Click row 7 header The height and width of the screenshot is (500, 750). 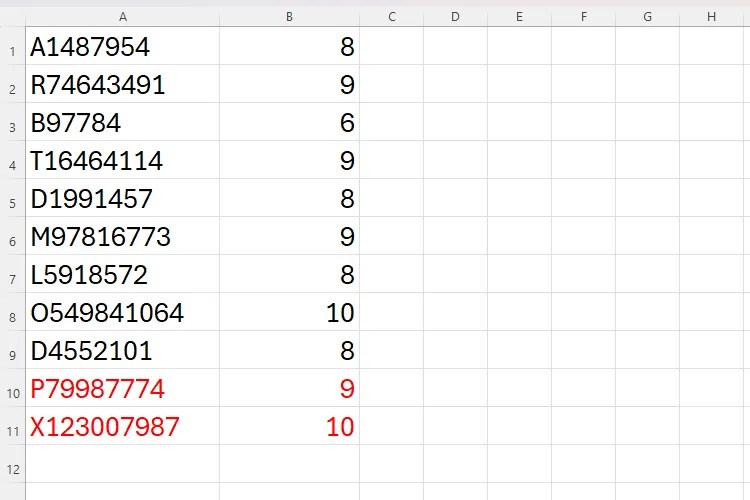[12, 274]
